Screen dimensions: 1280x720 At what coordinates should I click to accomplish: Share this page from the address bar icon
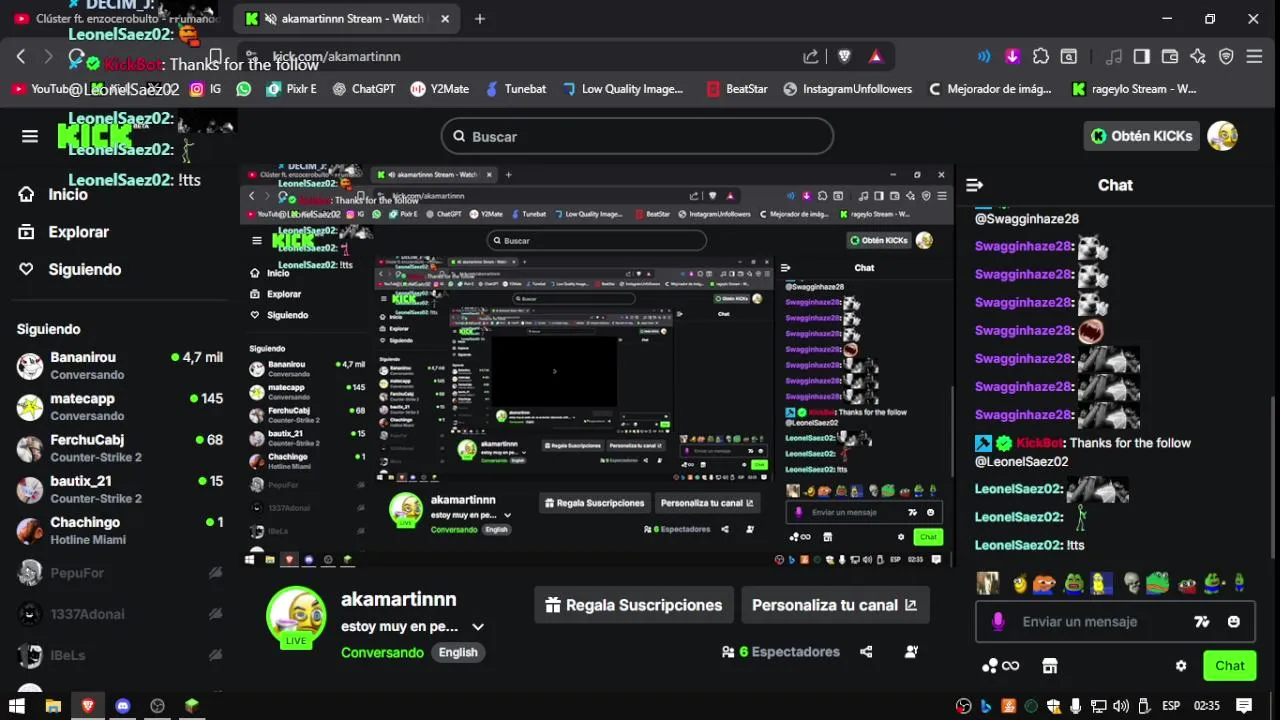tap(811, 56)
